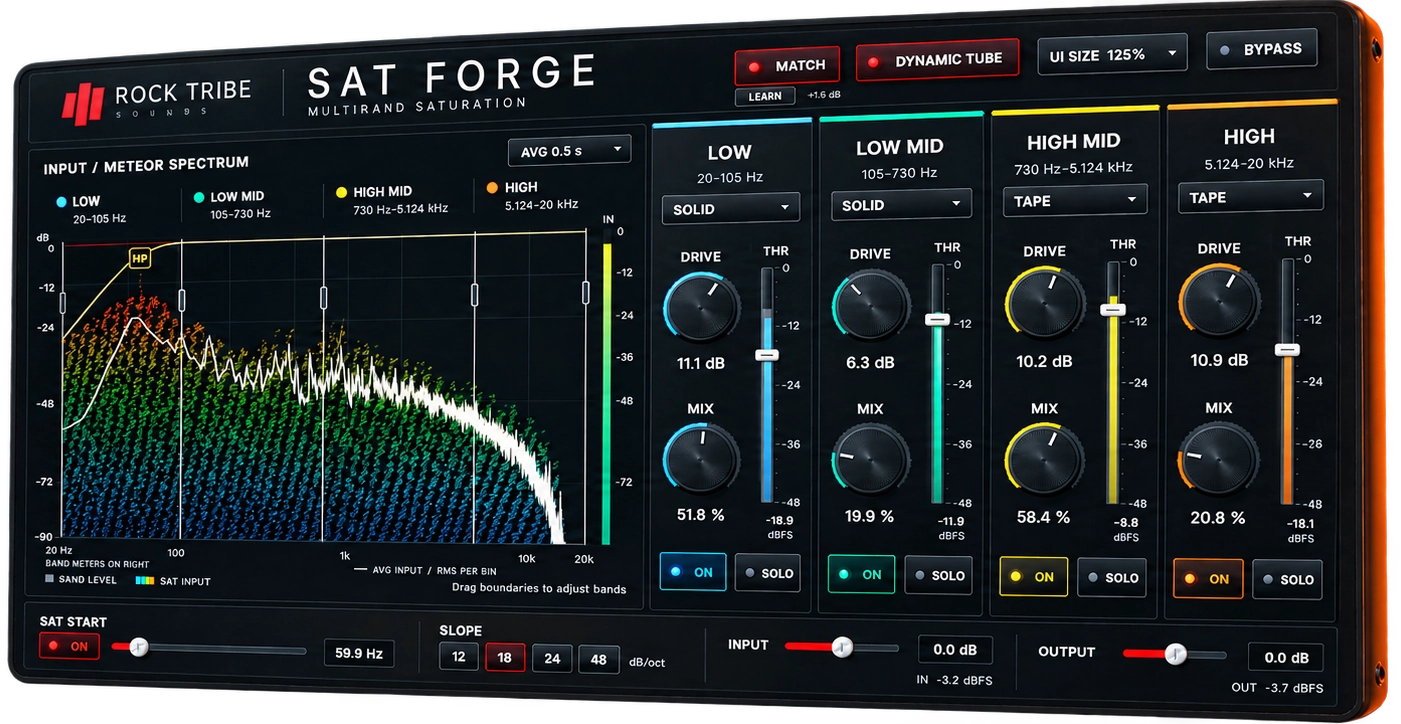Screen dimensions: 1401x724
Task: Adjust the HIGH MID band Drive knob
Action: (x=1044, y=304)
